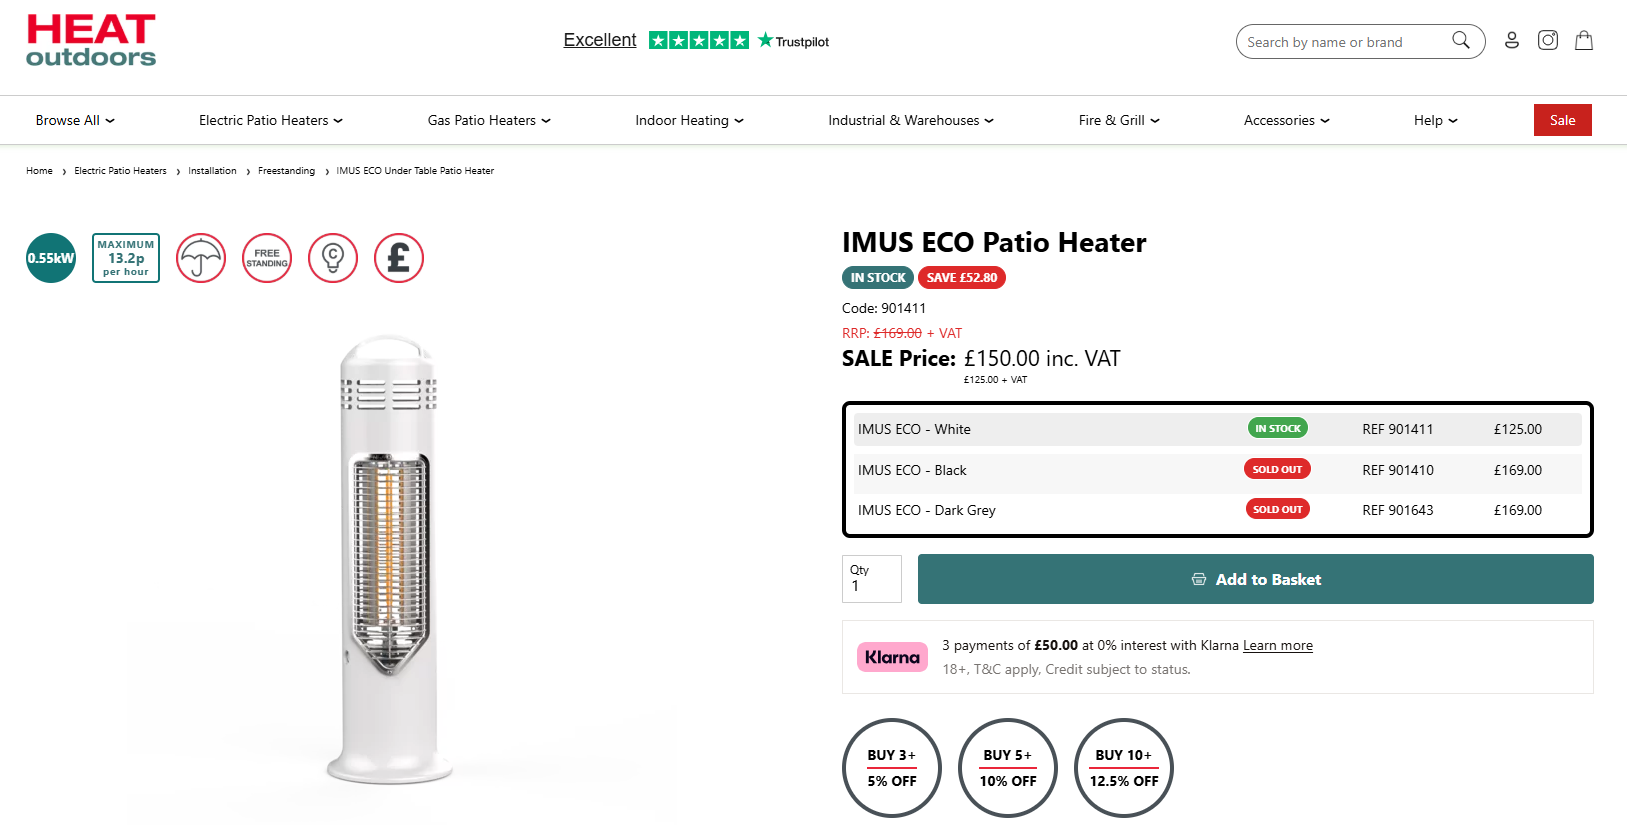Open the Accessories menu

[x=1286, y=120]
